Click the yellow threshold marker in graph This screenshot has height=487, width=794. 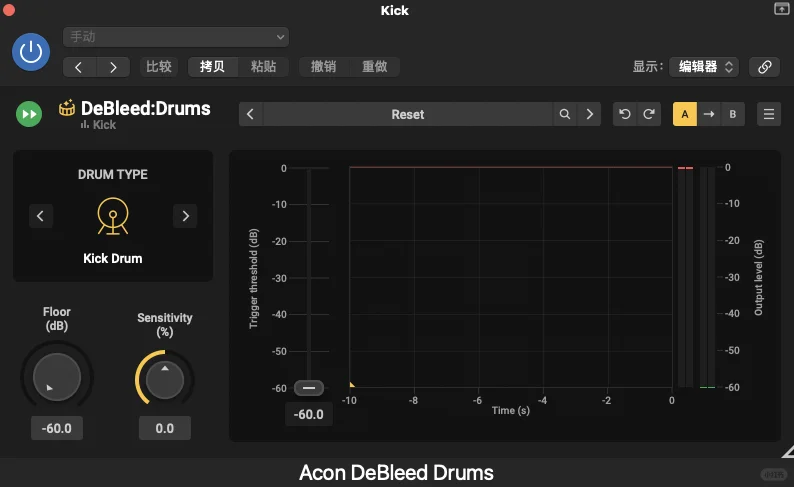[x=352, y=385]
